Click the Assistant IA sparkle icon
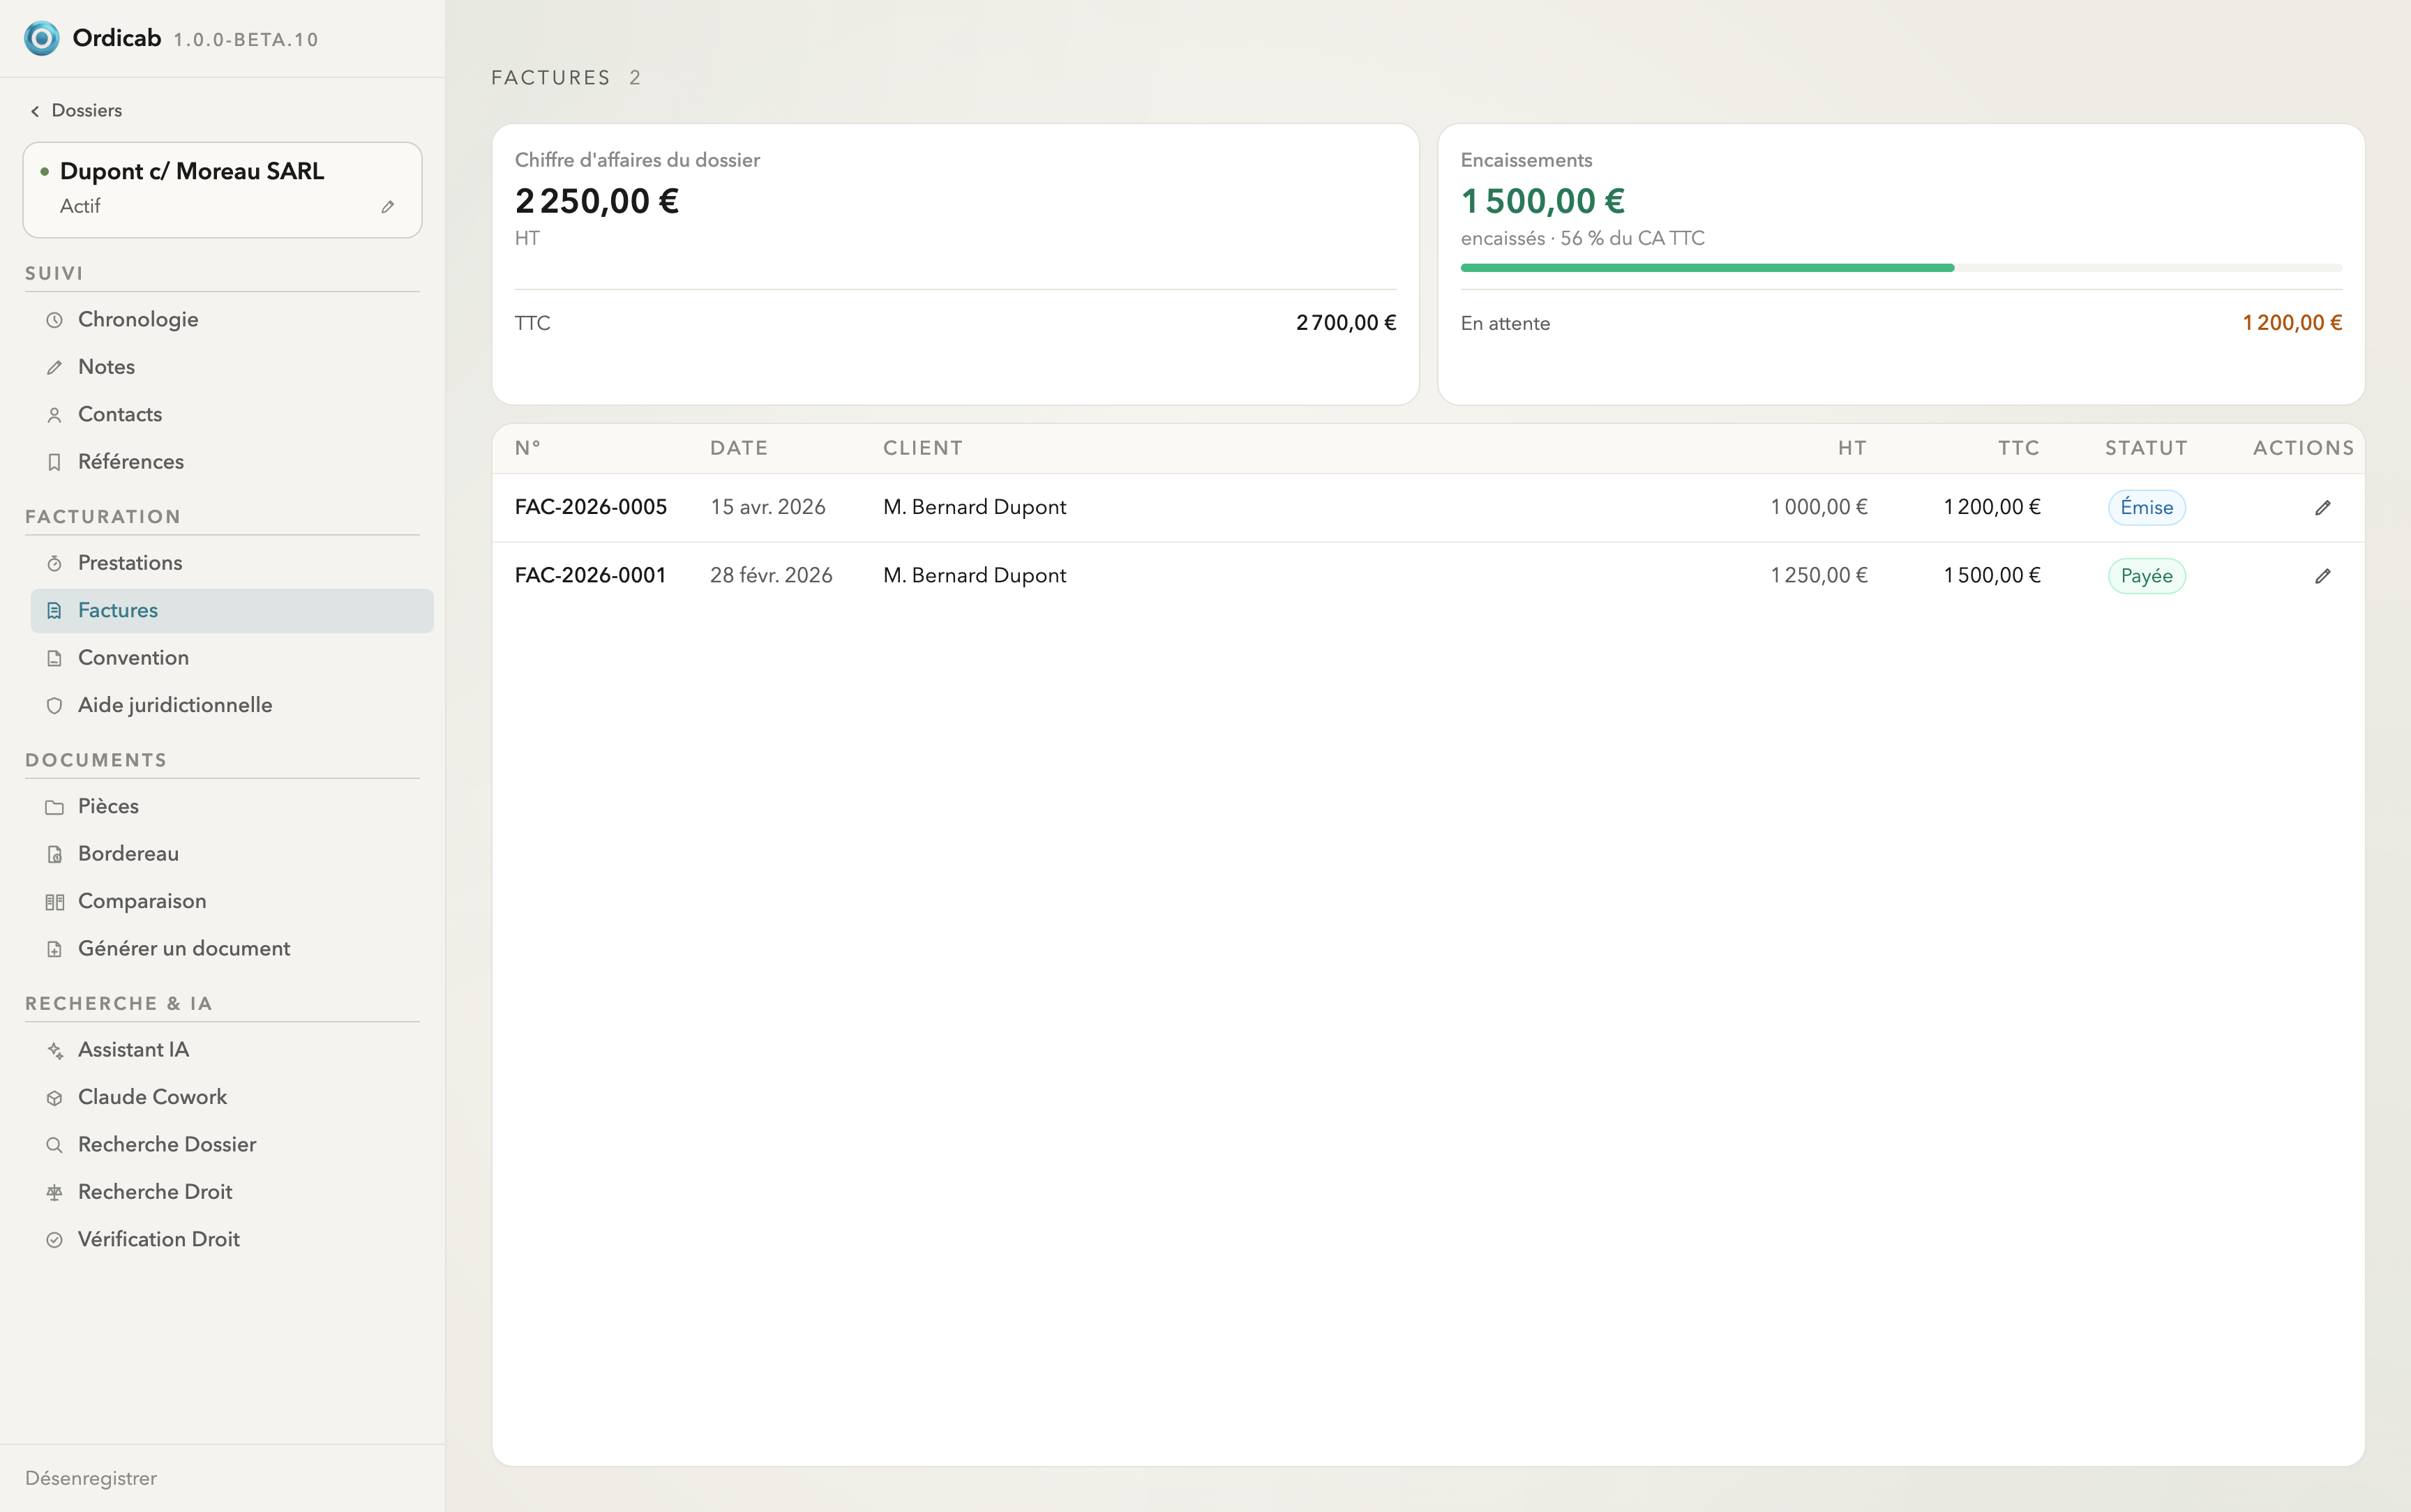 pyautogui.click(x=55, y=1050)
